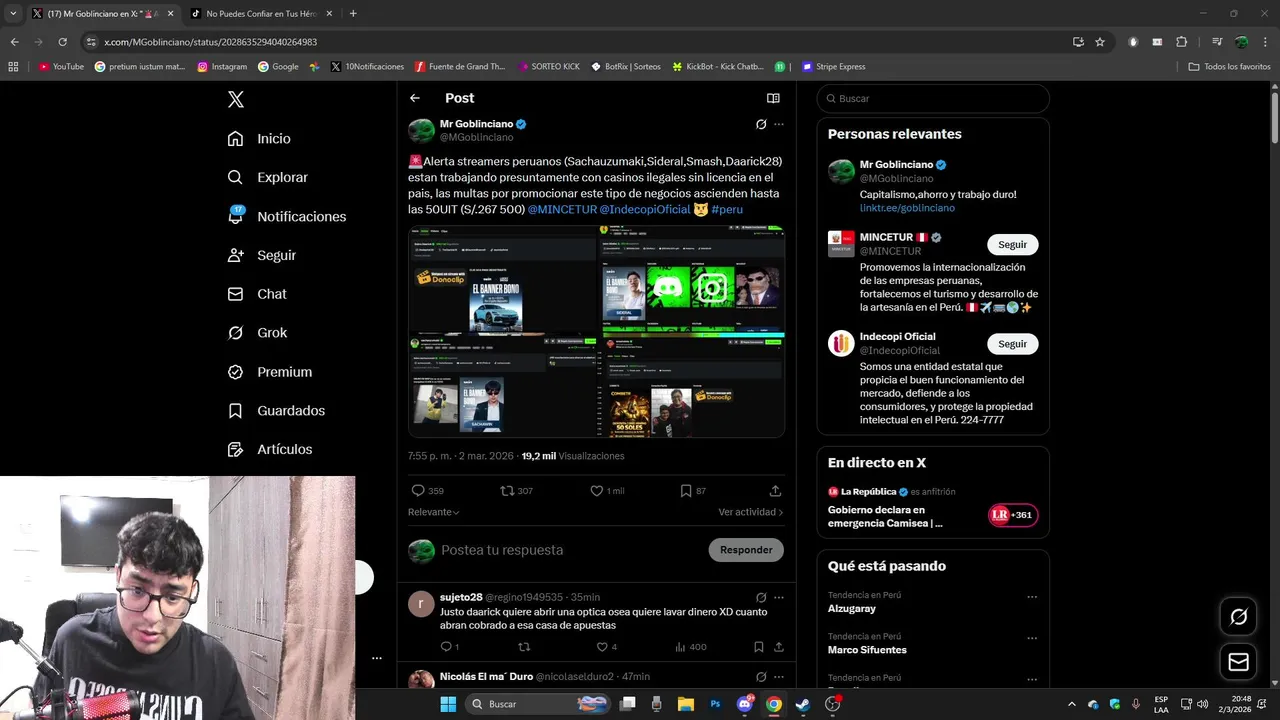This screenshot has height=720, width=1280.
Task: Open Chrome extensions puzzle icon
Action: click(1182, 42)
